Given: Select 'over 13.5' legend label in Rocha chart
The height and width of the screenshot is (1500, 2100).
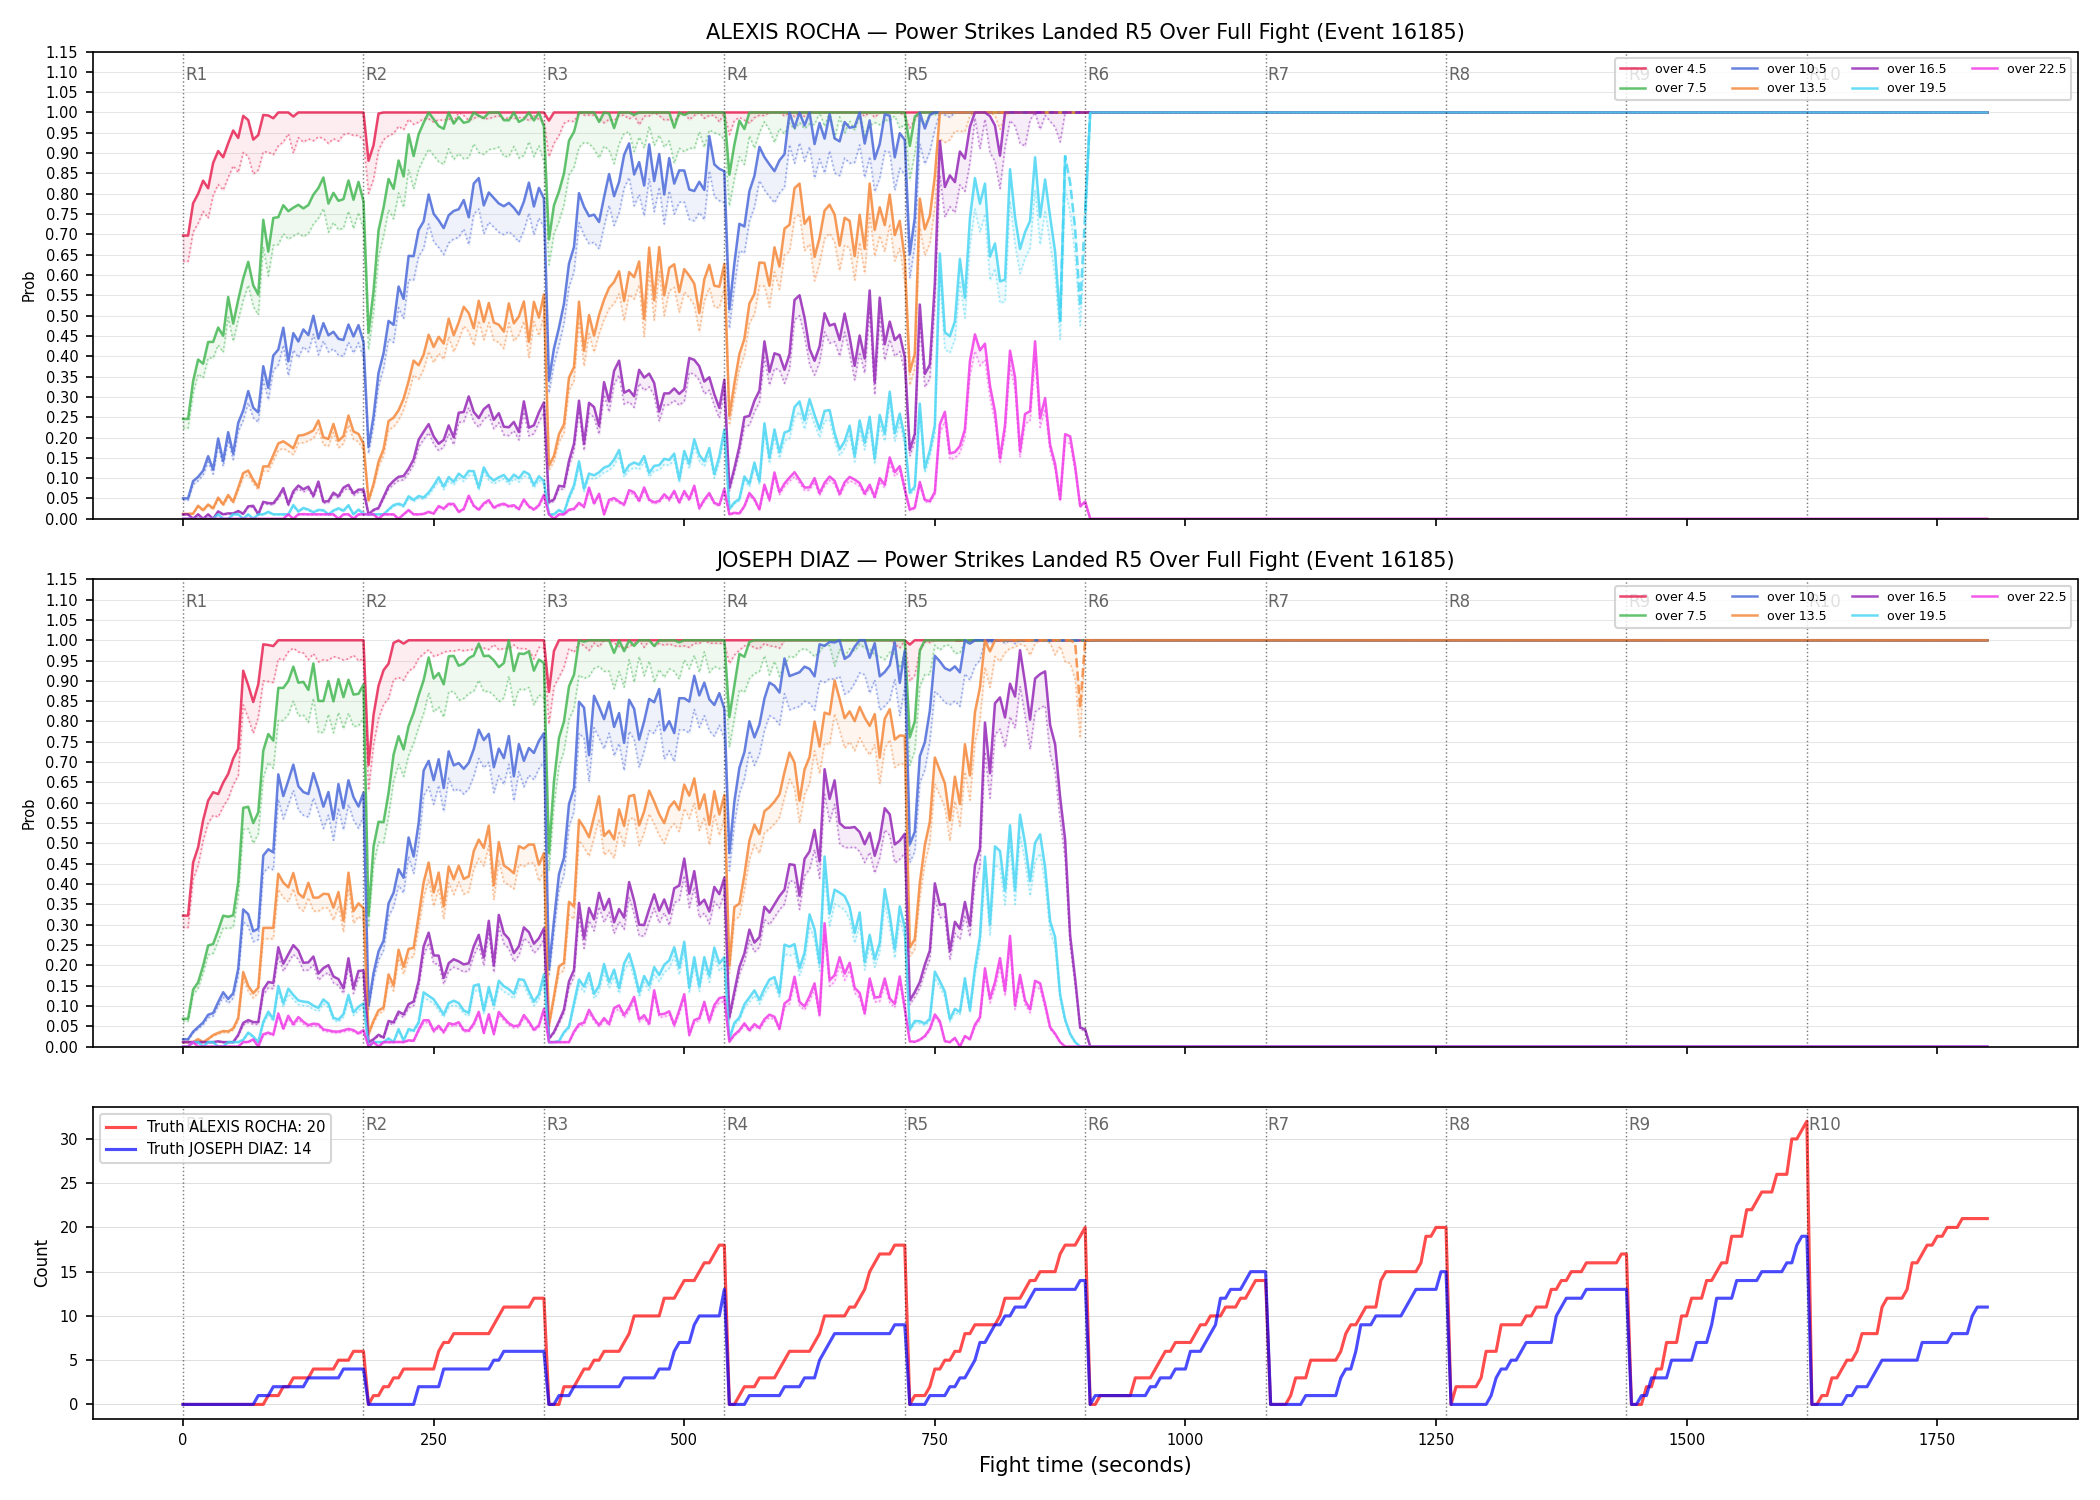Looking at the screenshot, I should (1796, 88).
